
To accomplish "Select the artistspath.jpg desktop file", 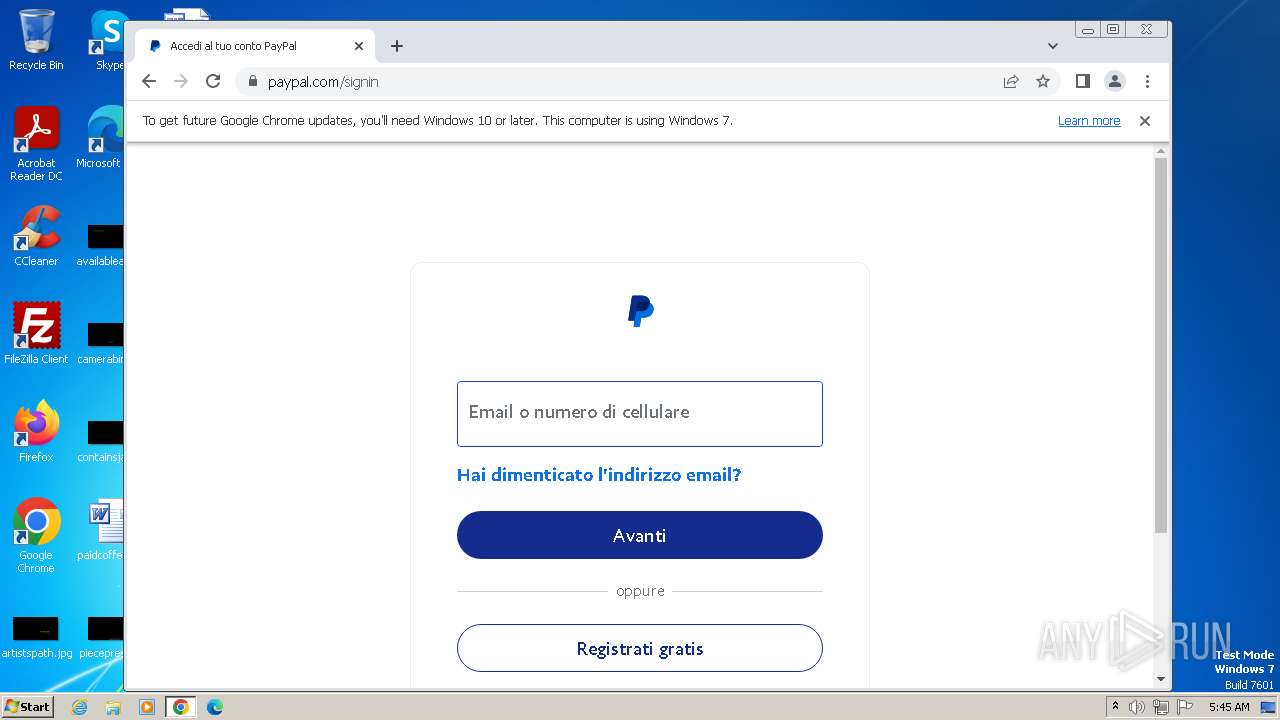I will coord(36,637).
